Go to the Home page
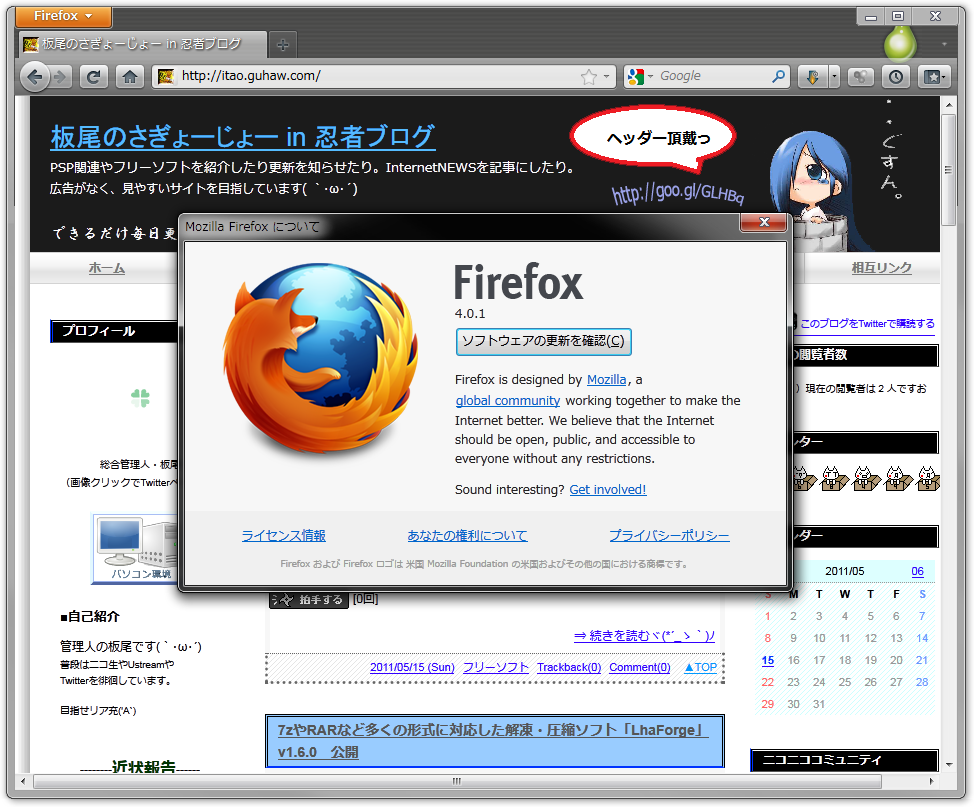Viewport: 974px width, 807px height. pos(130,77)
